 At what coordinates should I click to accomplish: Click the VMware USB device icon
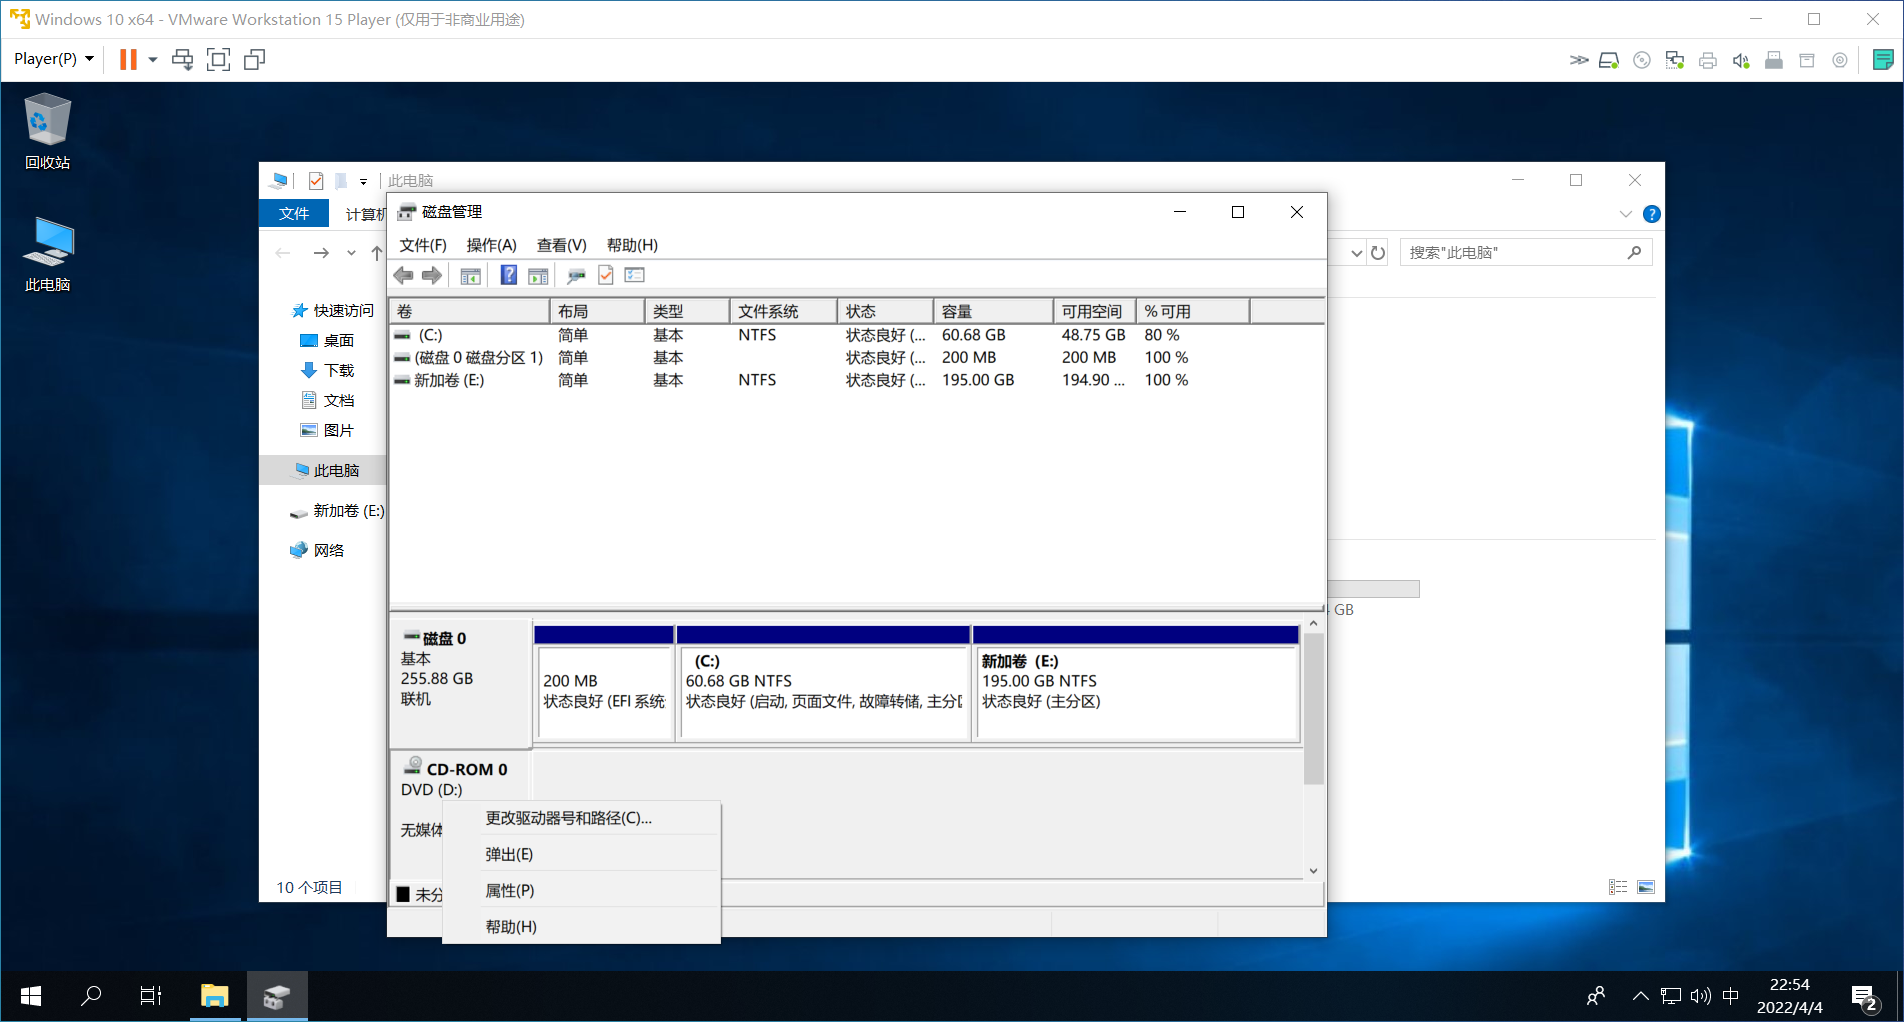(x=1774, y=60)
